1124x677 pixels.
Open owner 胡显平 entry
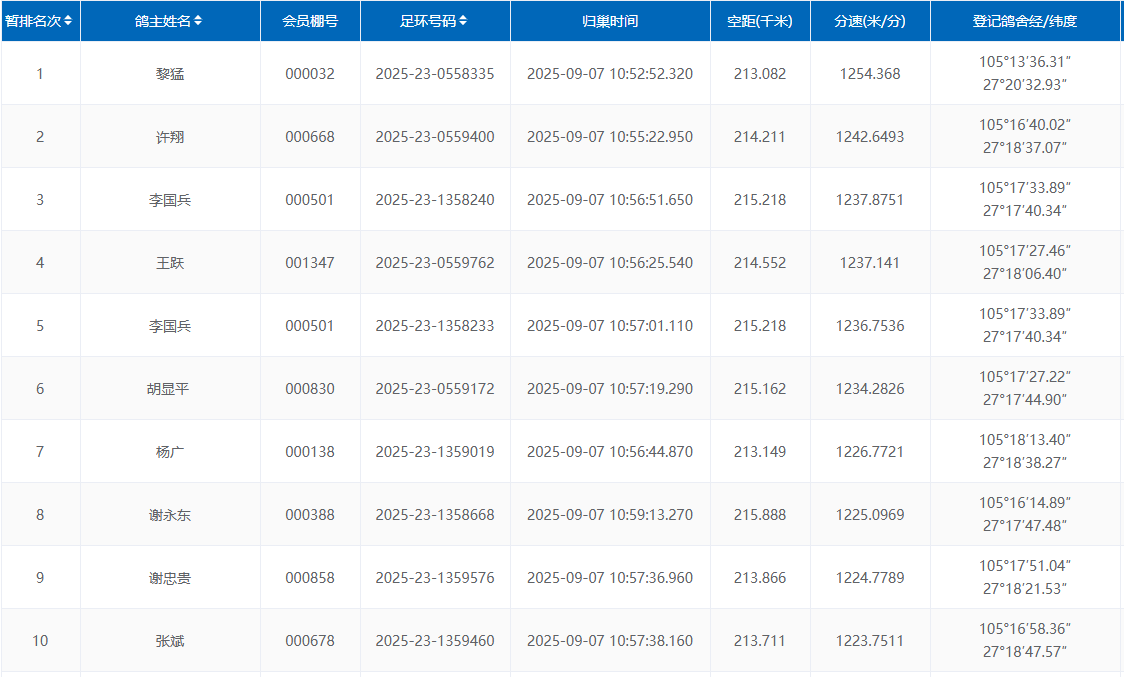pos(170,389)
